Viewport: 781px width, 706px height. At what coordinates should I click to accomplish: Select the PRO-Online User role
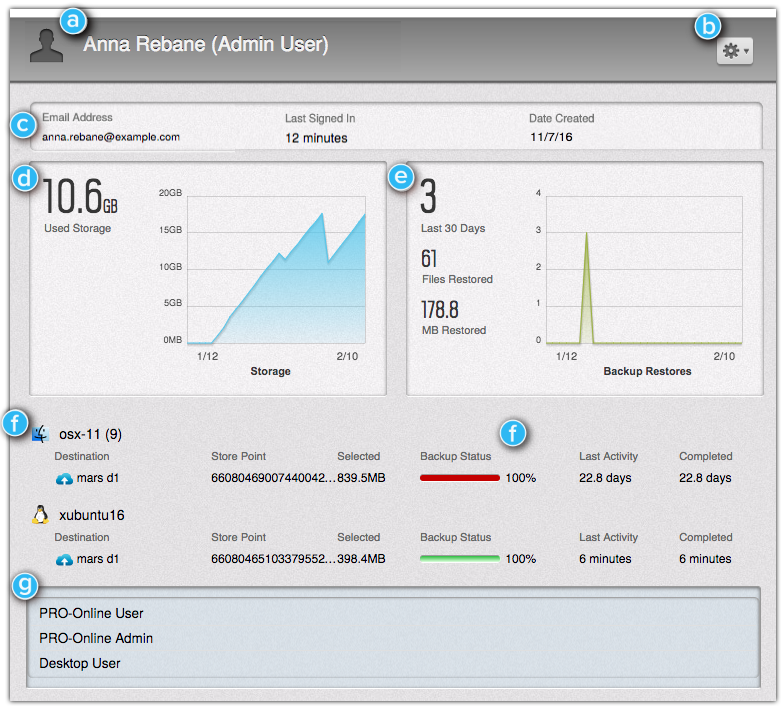[91, 613]
